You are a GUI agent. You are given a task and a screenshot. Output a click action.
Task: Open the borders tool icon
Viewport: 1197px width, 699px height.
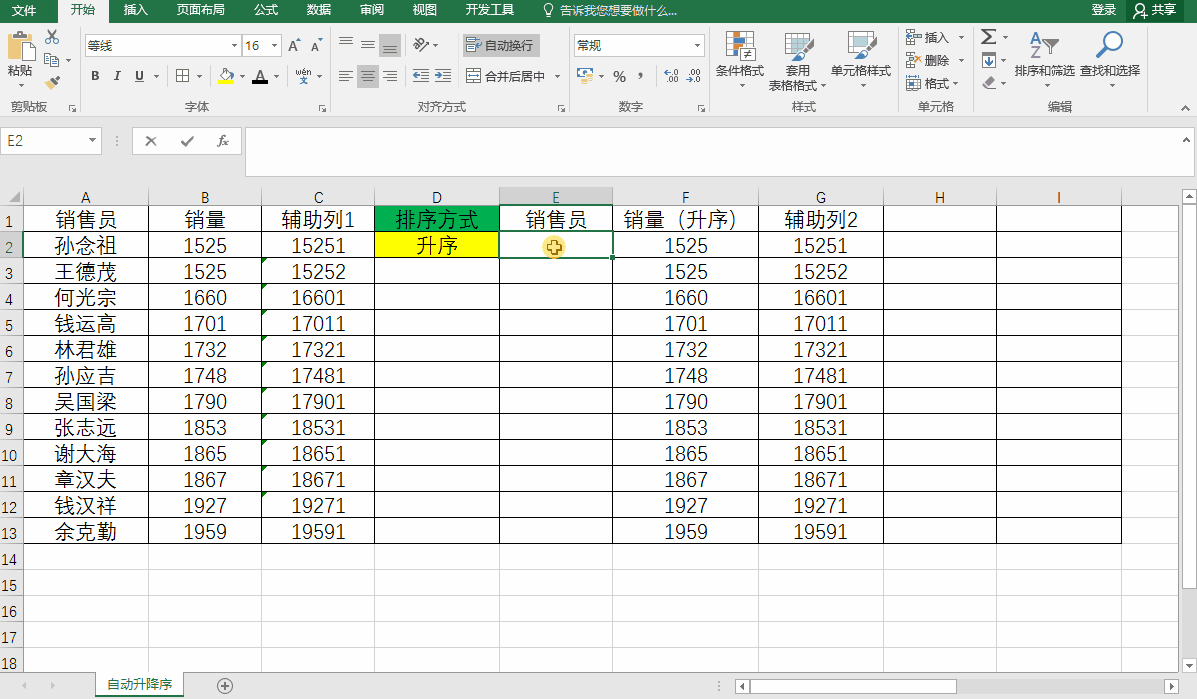pyautogui.click(x=182, y=76)
